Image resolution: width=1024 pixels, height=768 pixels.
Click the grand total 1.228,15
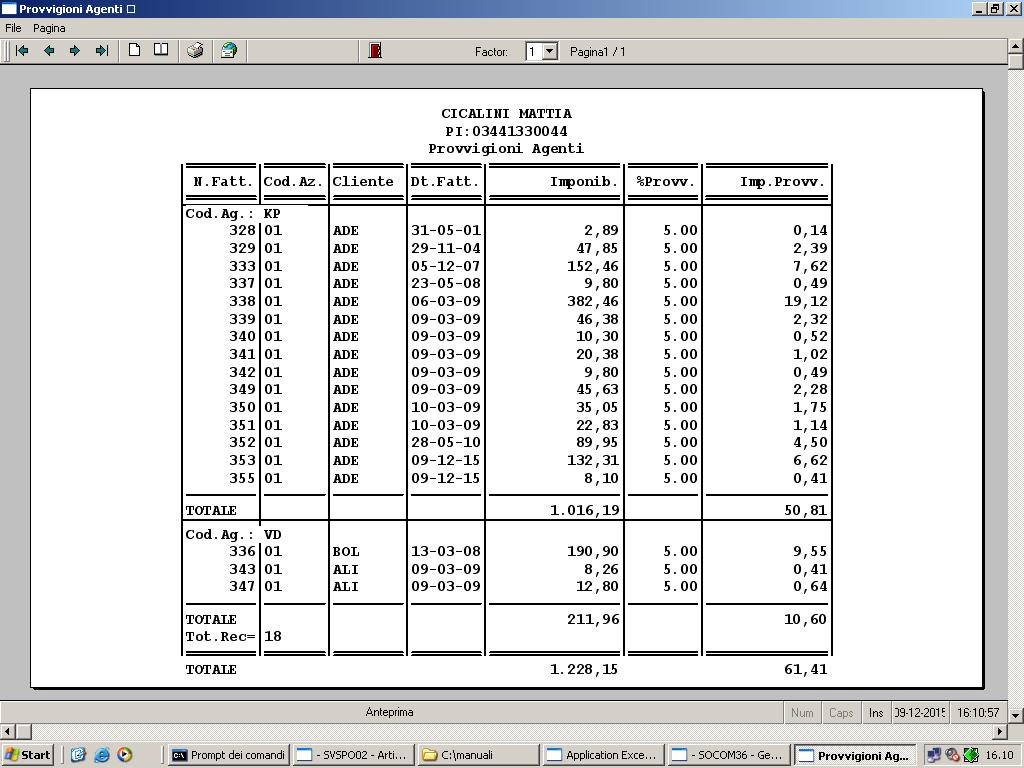point(584,669)
